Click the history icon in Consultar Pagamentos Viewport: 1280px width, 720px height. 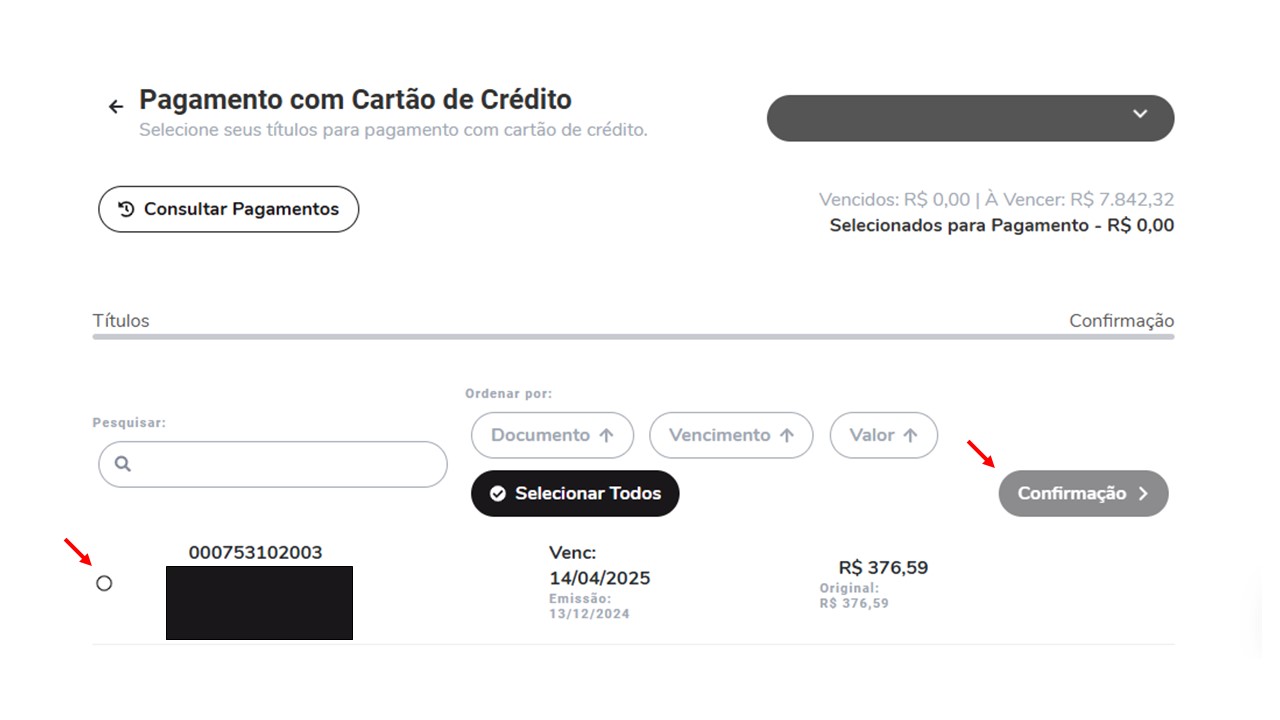[x=127, y=209]
